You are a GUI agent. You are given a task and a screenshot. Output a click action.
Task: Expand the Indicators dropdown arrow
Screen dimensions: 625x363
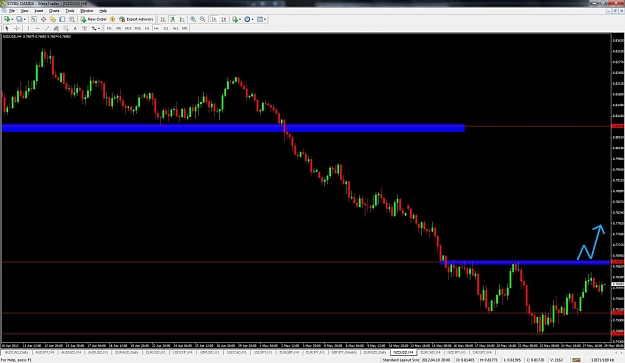click(240, 19)
